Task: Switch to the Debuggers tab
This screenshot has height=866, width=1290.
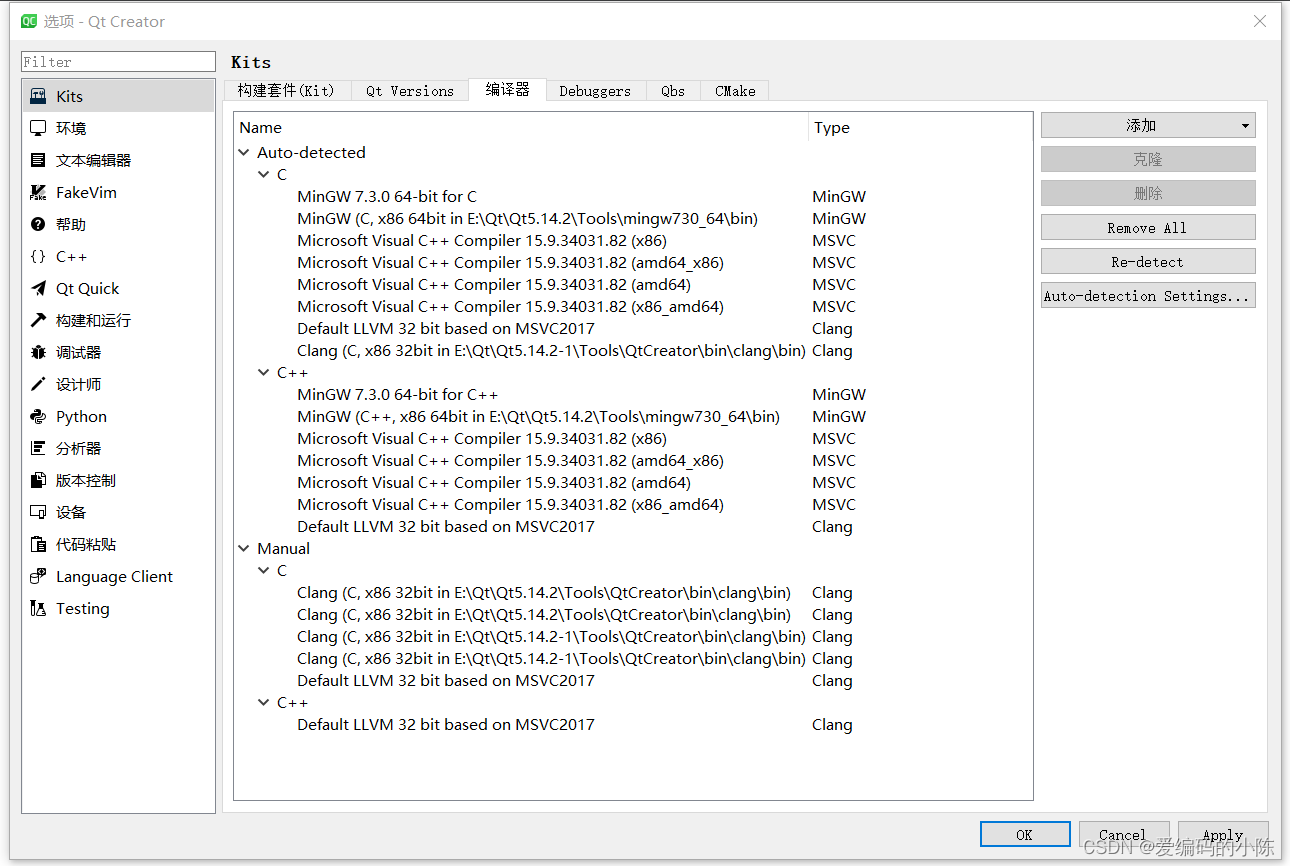Action: click(x=595, y=91)
